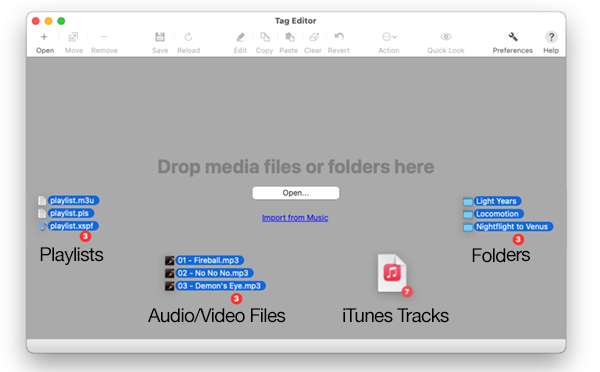Toggle Quick Look eye icon

446,37
